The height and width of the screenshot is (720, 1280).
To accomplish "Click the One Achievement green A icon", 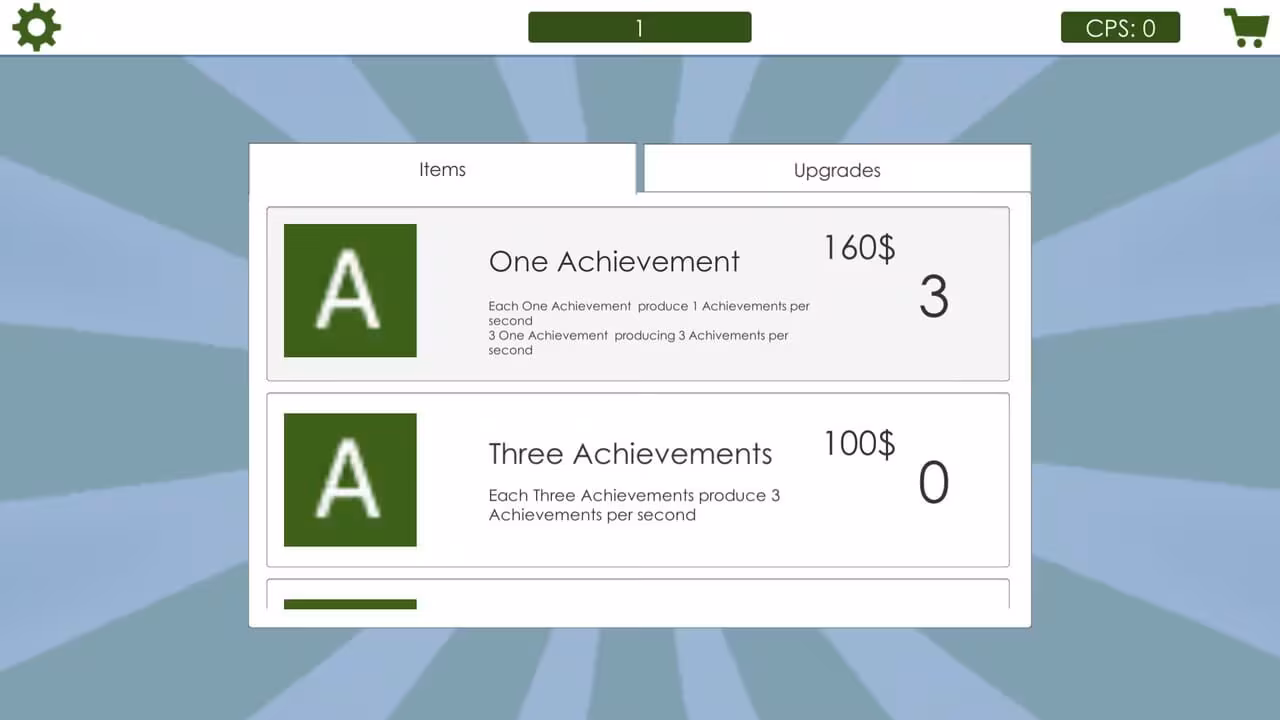I will pyautogui.click(x=350, y=290).
